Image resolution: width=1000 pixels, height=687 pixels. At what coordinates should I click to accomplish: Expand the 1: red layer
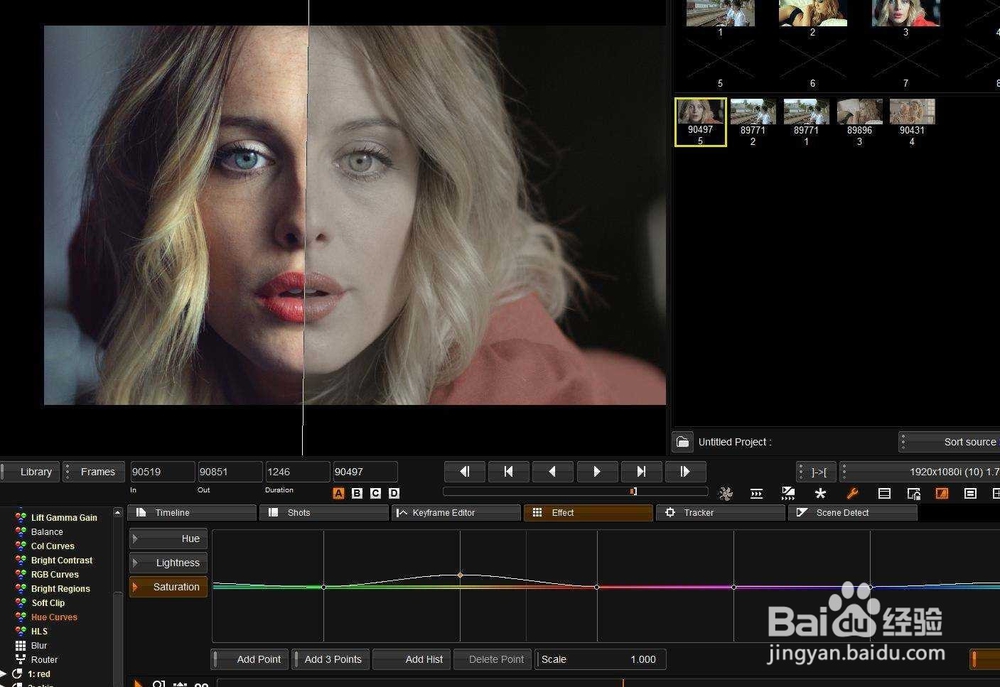point(3,674)
